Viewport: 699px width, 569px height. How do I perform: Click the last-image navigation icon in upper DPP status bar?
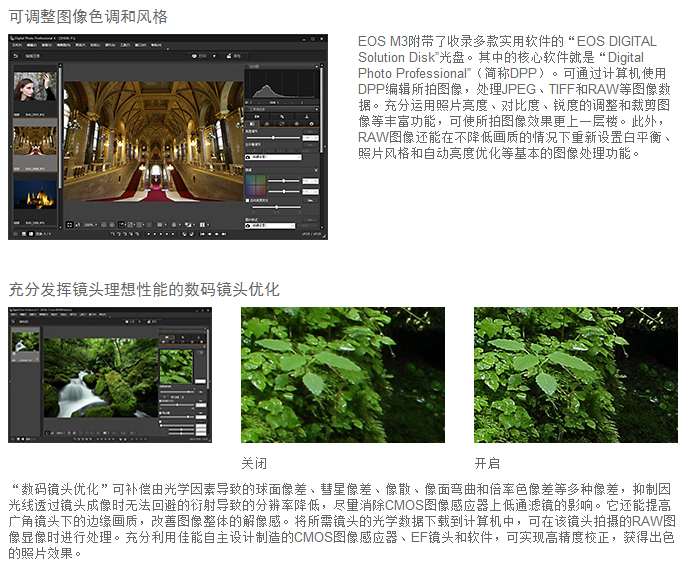point(224,234)
